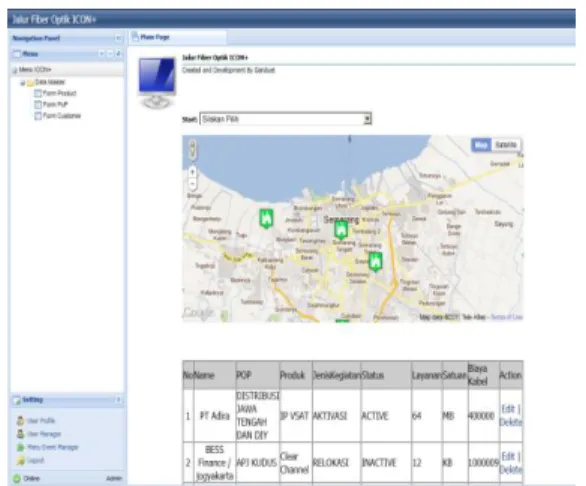
Task: Open the Form PoP tree item
Action: pos(51,104)
